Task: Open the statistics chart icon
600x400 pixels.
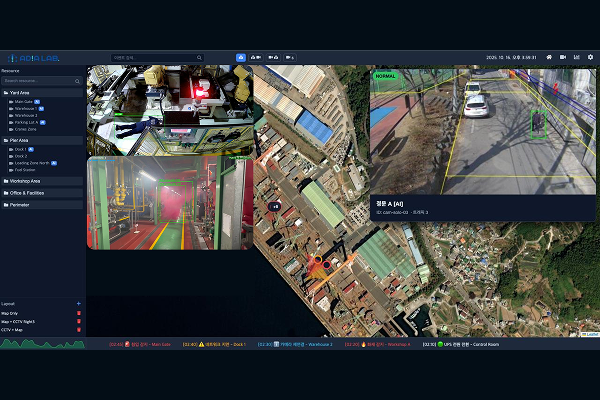Action: (x=577, y=57)
